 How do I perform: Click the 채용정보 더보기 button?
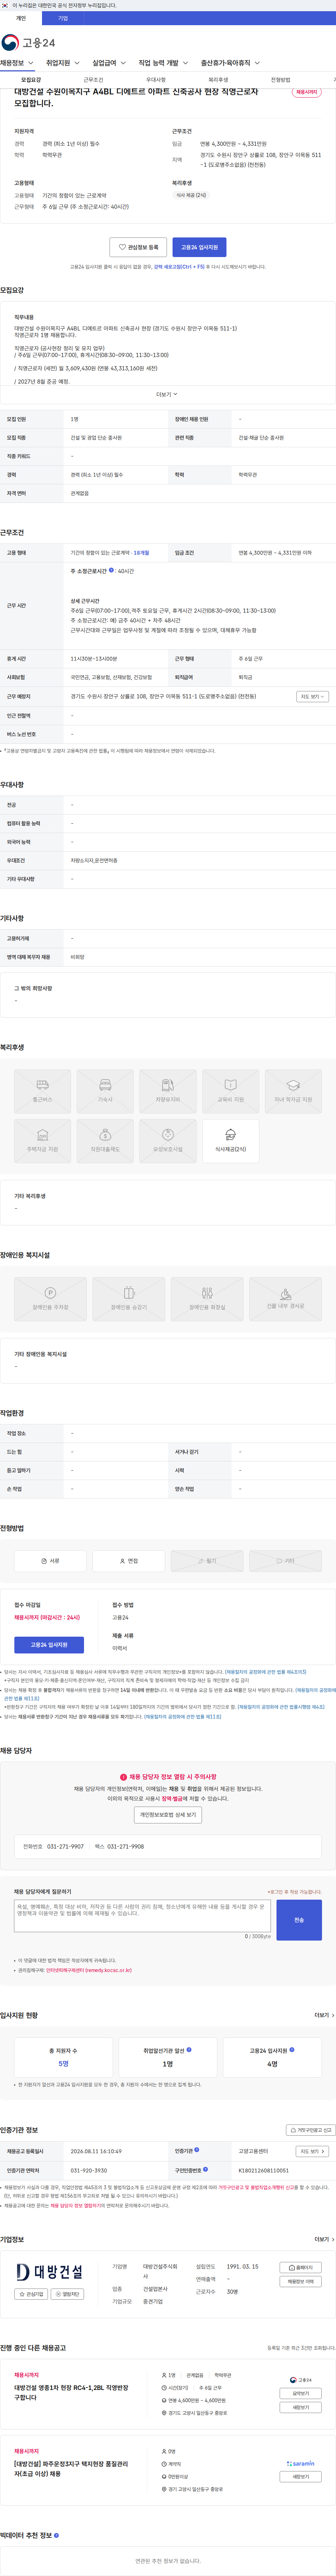point(301,2281)
